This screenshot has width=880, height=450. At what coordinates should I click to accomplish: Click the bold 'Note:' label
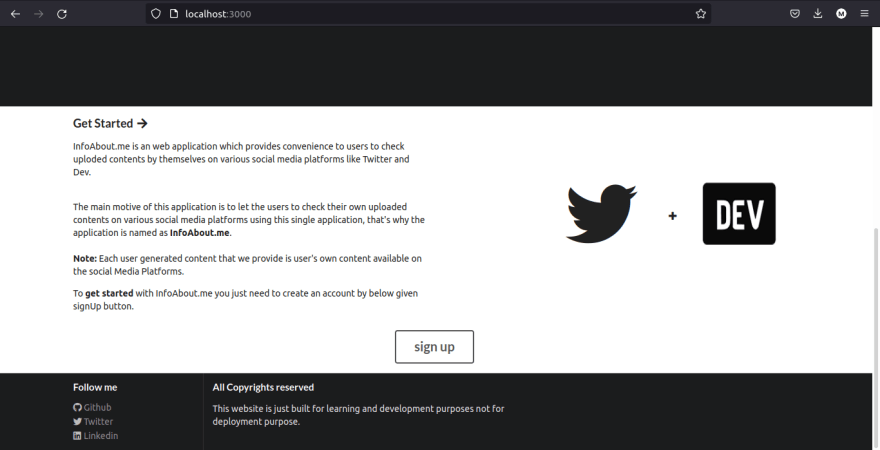pyautogui.click(x=85, y=259)
